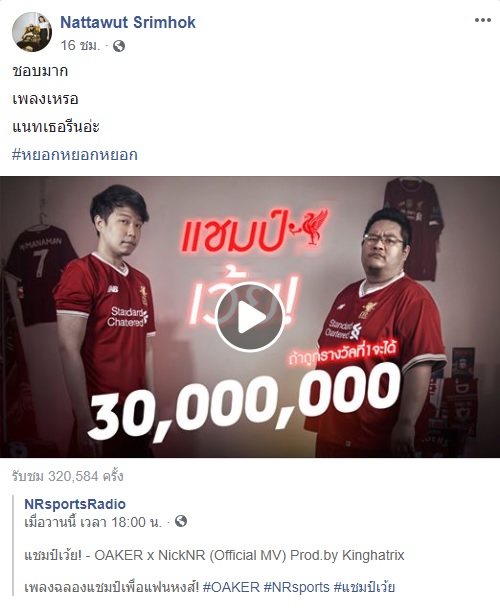Viewport: 500px width, 608px height.
Task: Open the NRsportsRadio page link
Action: [x=75, y=504]
